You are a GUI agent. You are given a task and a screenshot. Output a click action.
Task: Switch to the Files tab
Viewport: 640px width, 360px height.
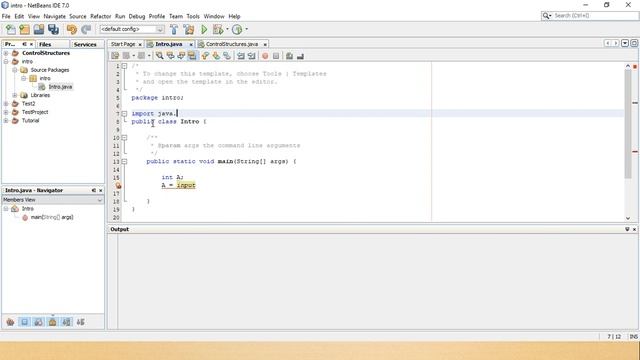pyautogui.click(x=45, y=44)
